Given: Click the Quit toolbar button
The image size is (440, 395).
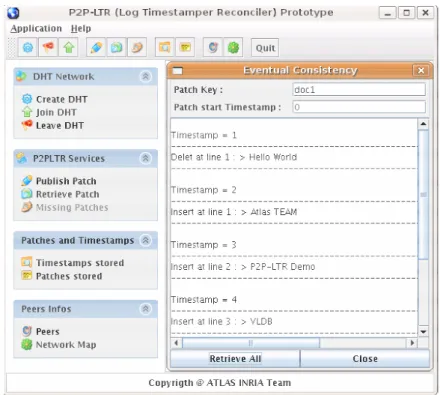Looking at the screenshot, I should (265, 48).
